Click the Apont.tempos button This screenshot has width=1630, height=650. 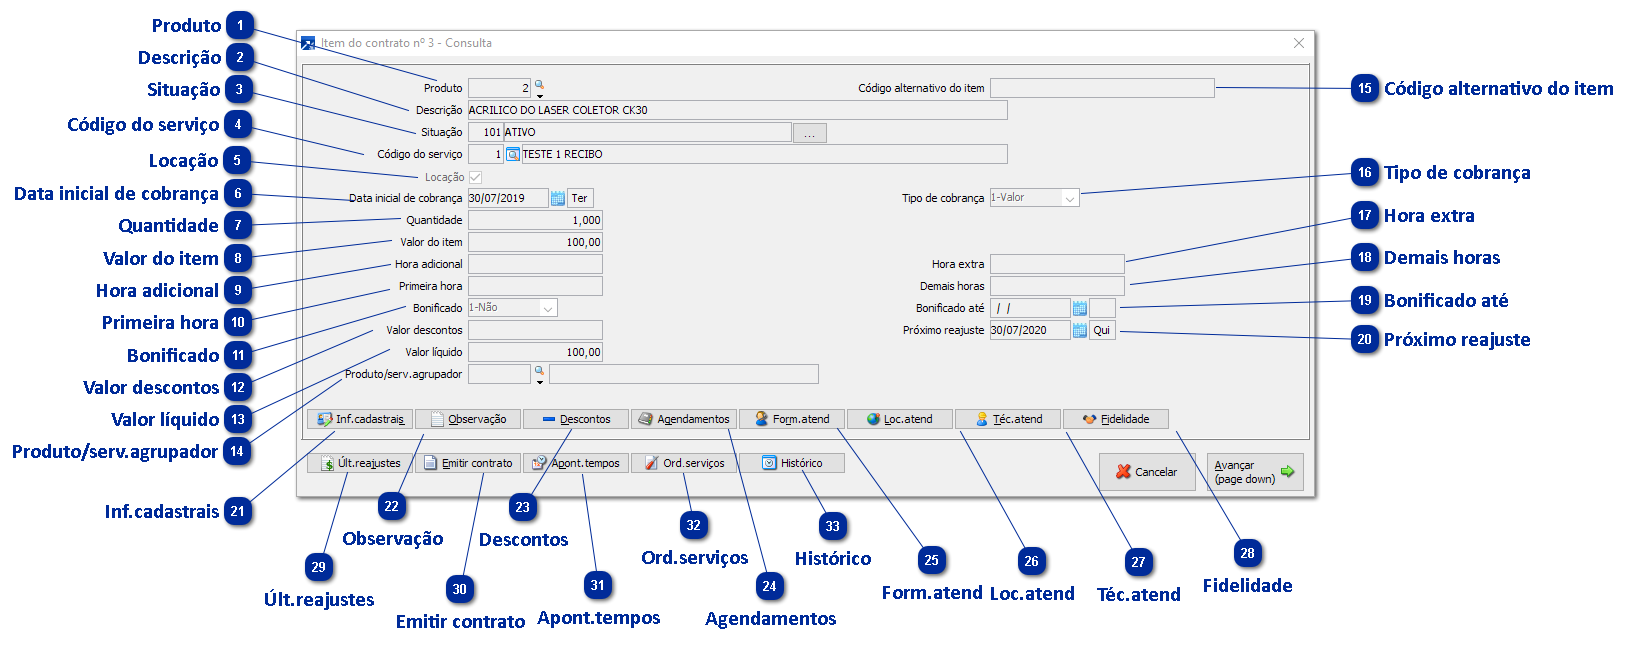pos(576,463)
